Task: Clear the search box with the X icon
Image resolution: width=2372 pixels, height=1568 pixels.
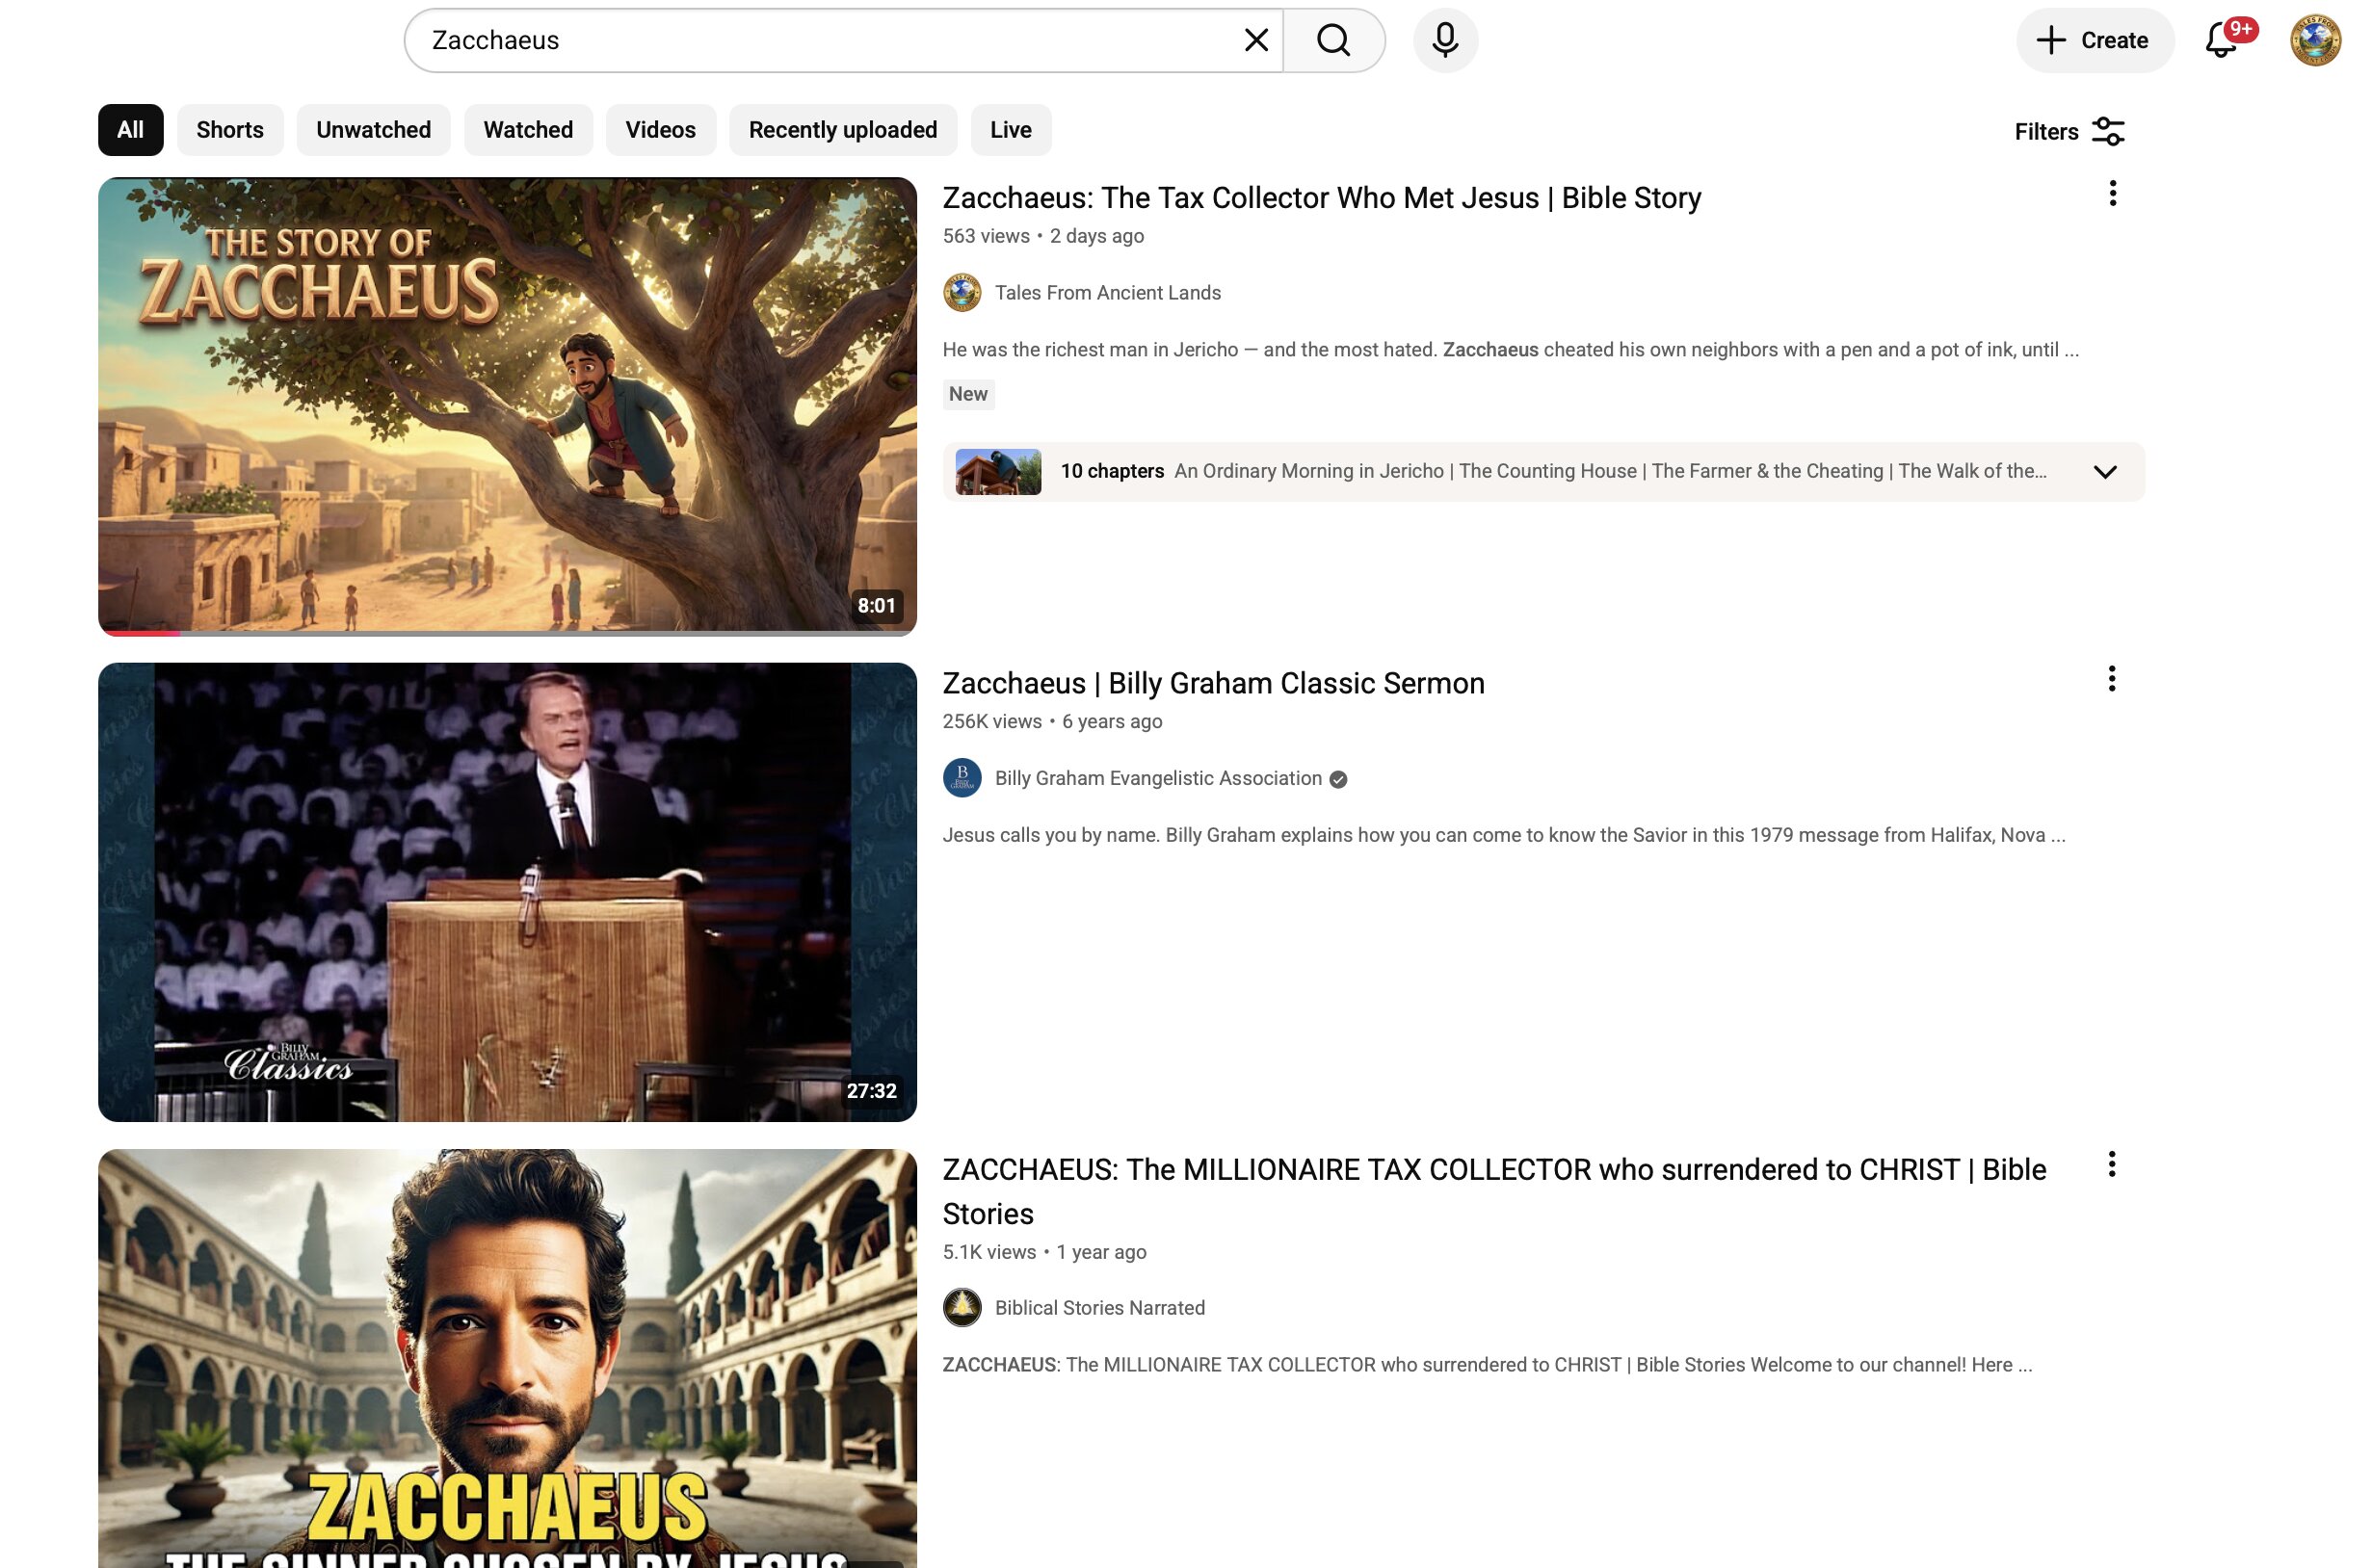Action: pyautogui.click(x=1255, y=40)
